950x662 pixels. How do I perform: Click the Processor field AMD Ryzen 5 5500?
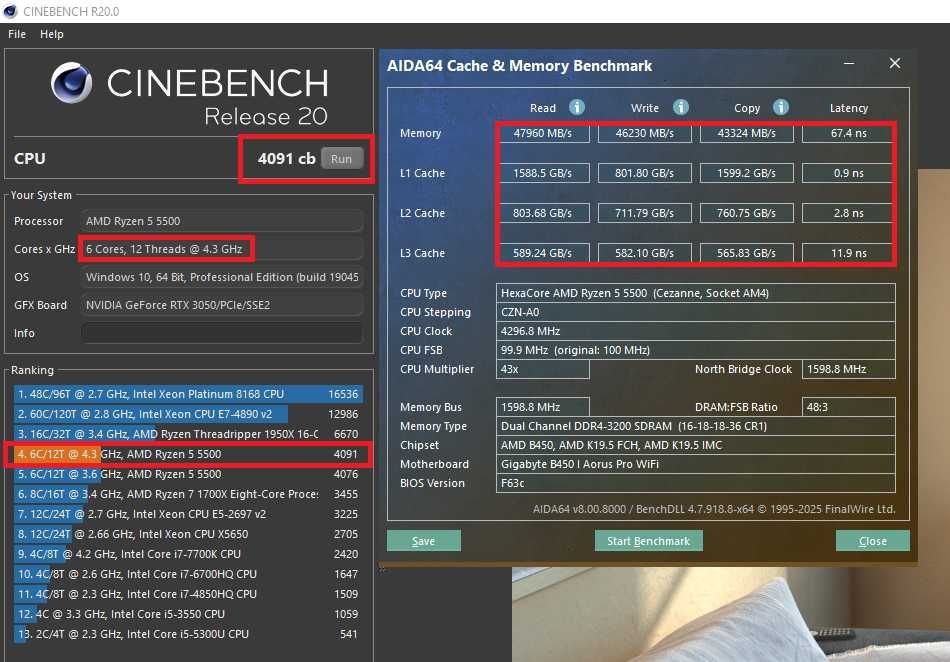pyautogui.click(x=222, y=221)
